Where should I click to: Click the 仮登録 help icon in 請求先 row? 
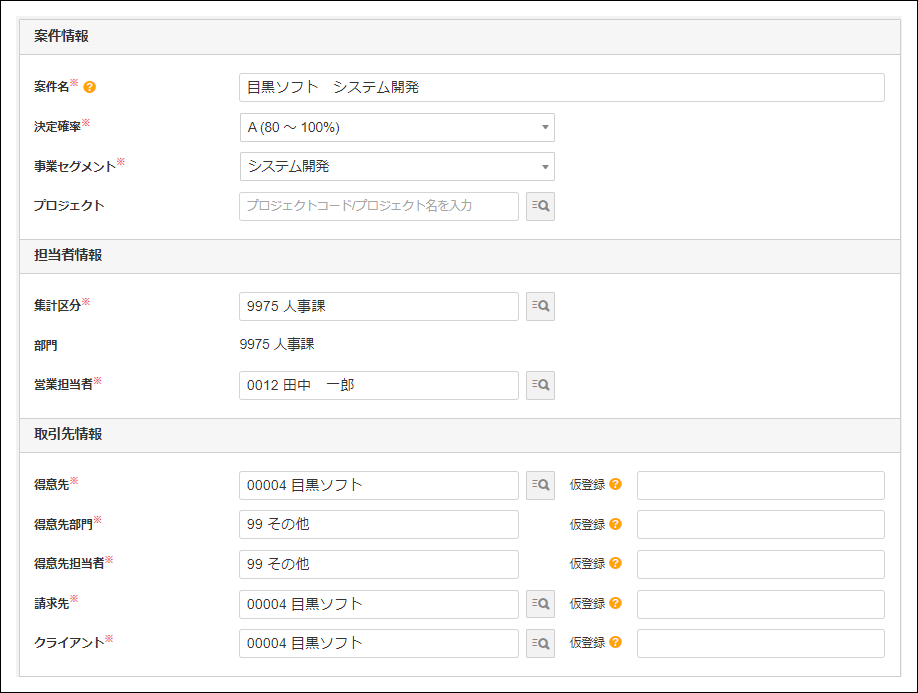[616, 604]
